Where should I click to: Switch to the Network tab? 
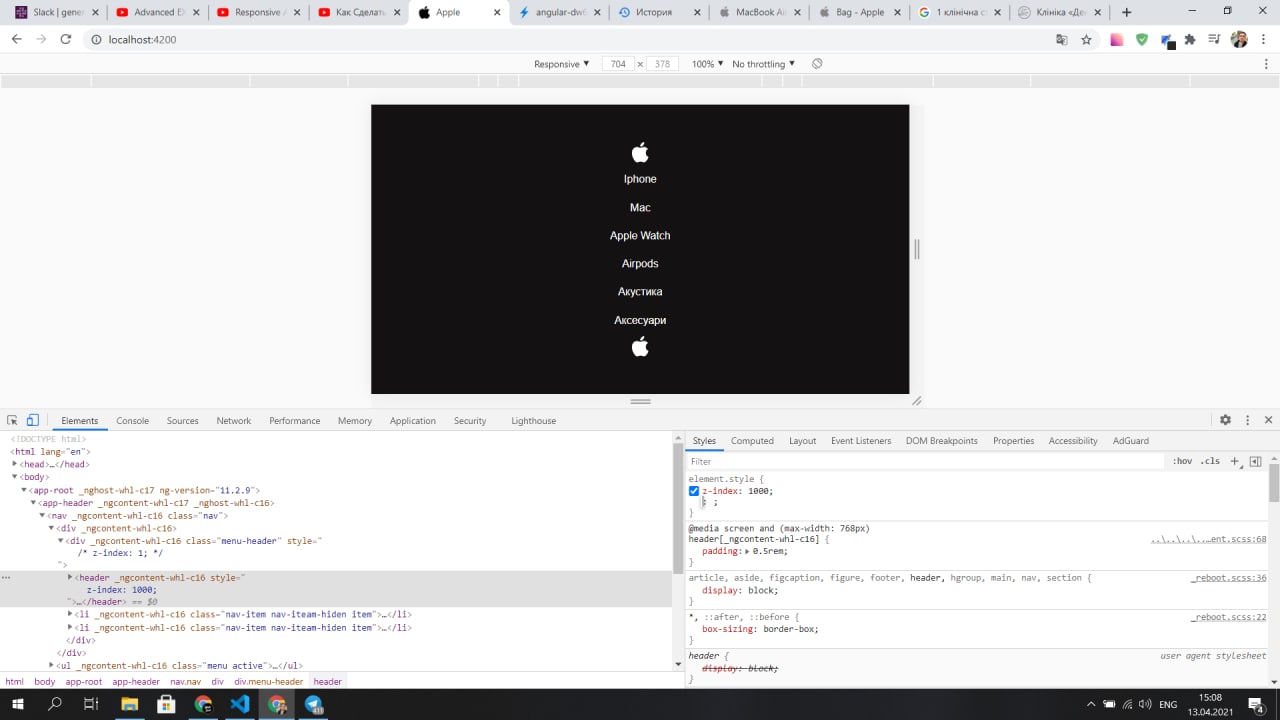coord(234,421)
